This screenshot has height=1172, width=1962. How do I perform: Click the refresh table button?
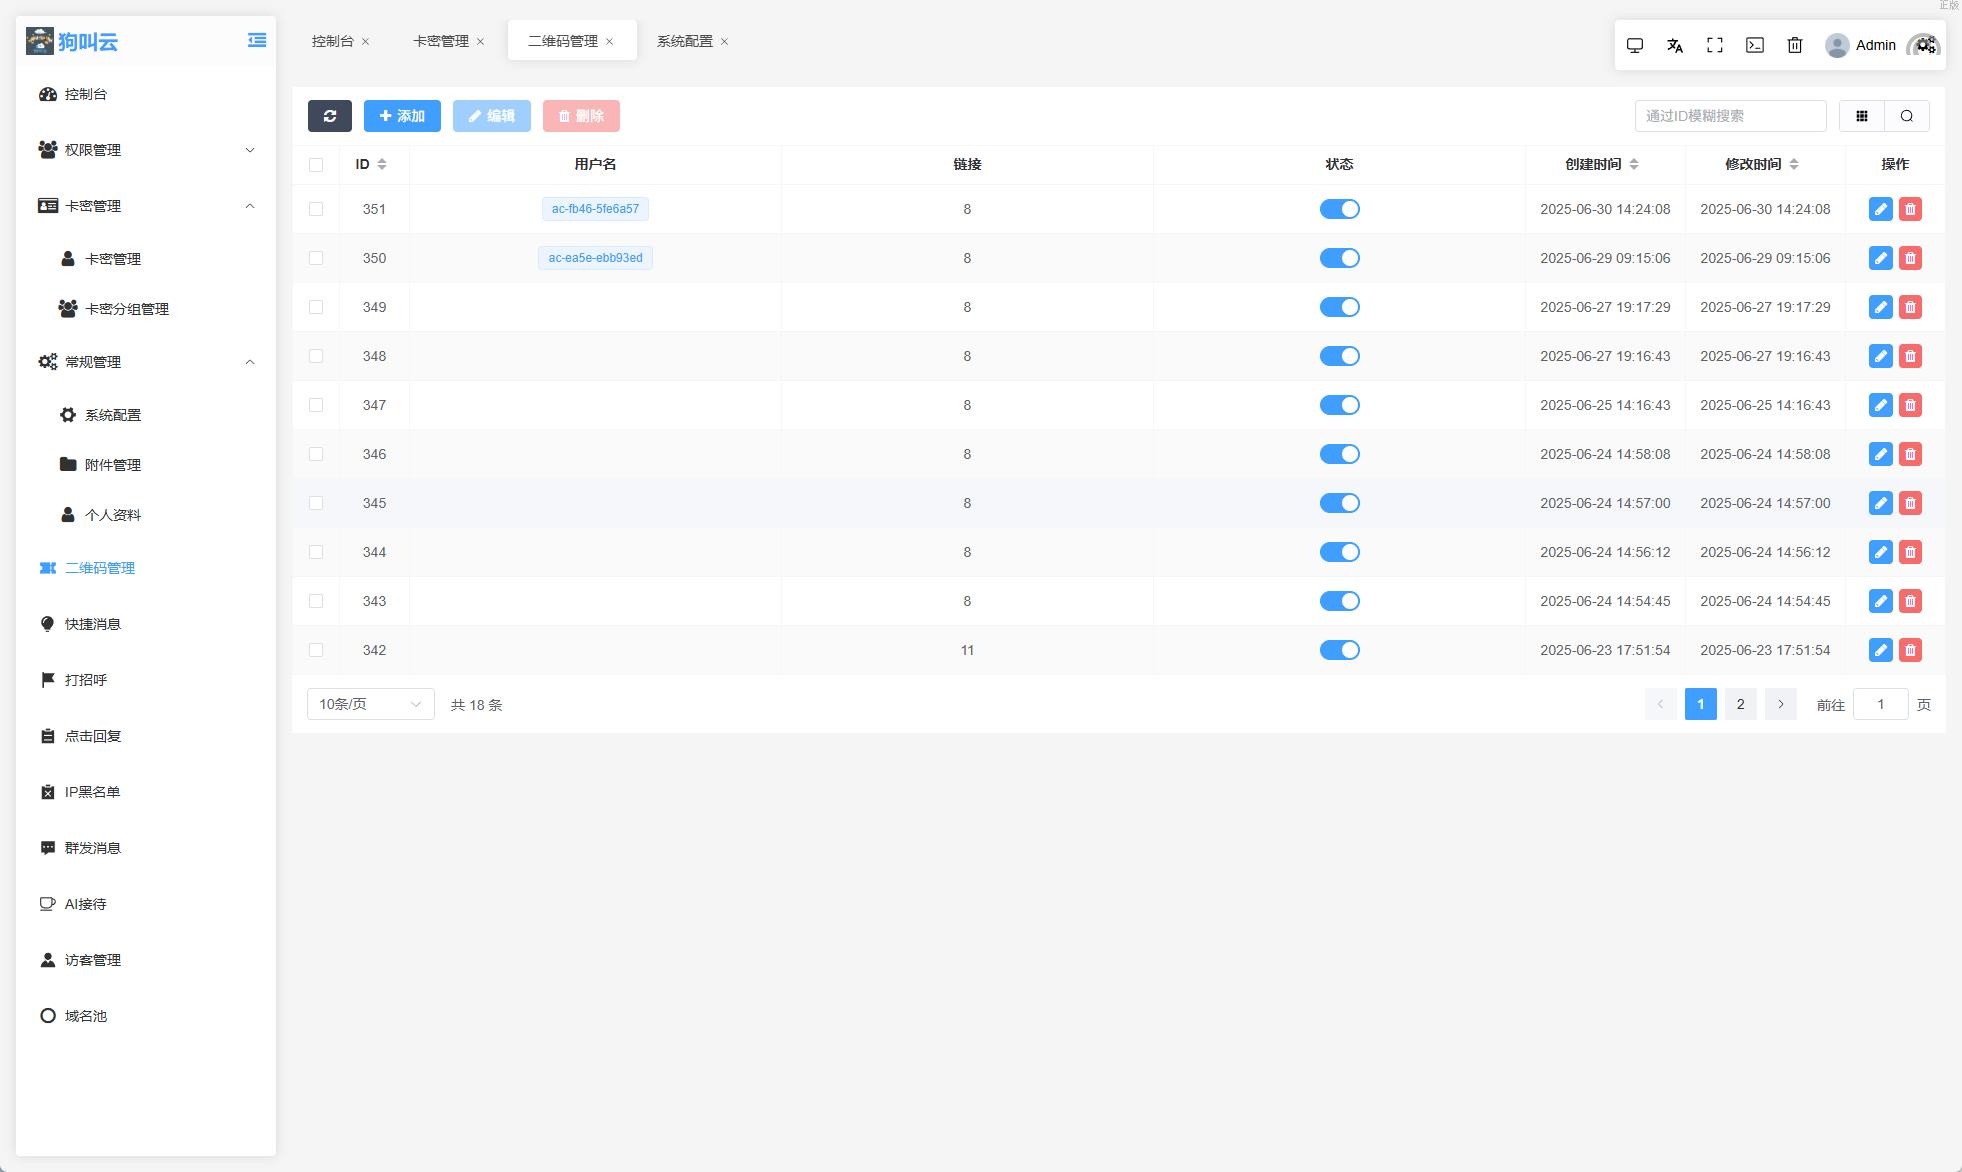(329, 116)
